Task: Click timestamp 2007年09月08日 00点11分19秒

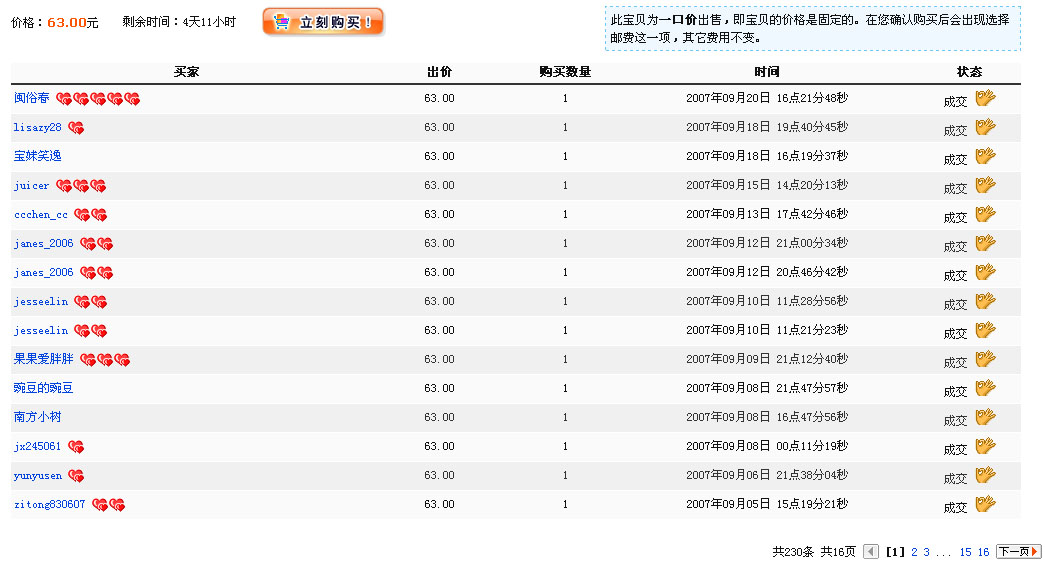Action: click(x=767, y=446)
